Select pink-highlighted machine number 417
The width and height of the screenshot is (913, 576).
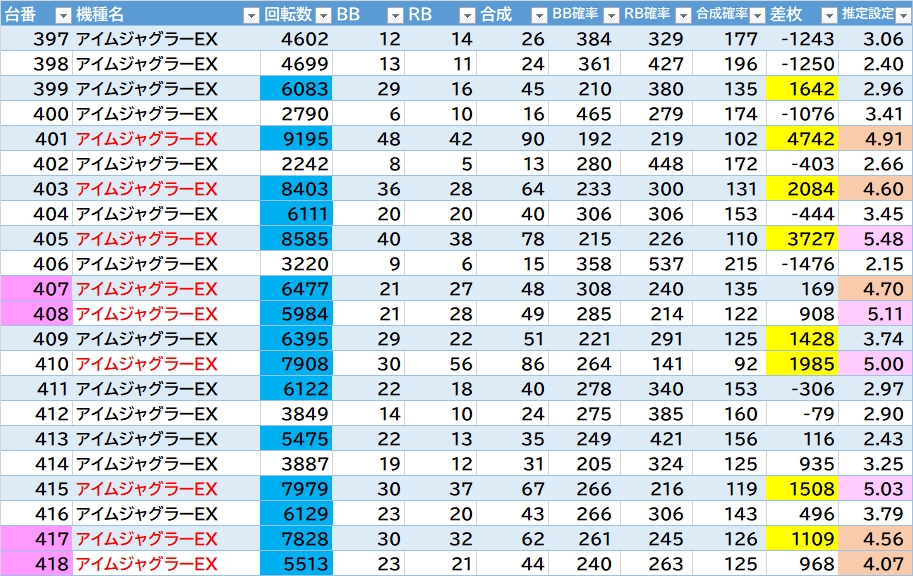coord(36,538)
